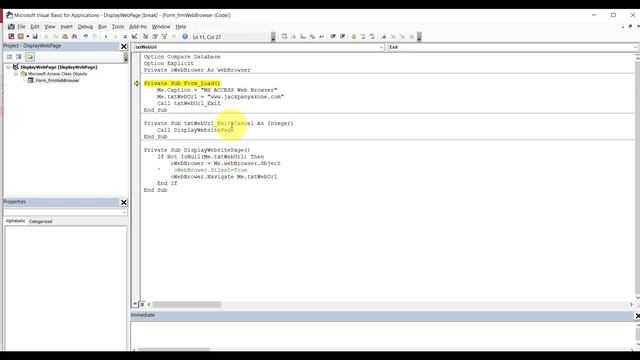The height and width of the screenshot is (360, 640).
Task: Click the 'Option Explicit' code line
Action: tap(169, 63)
